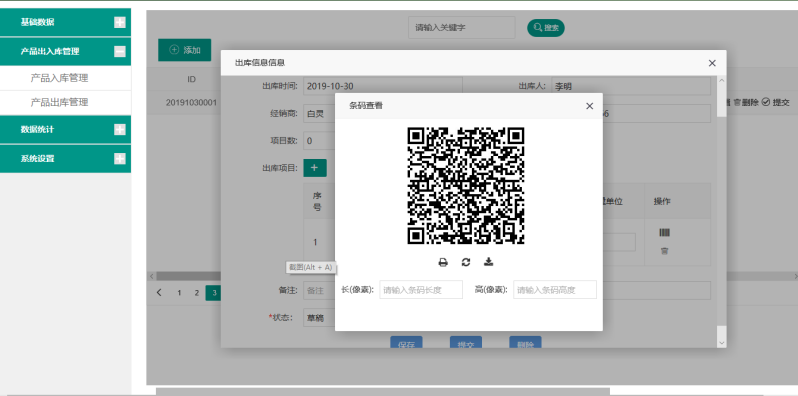Click the 序号 column header
This screenshot has width=798, height=396.
pyautogui.click(x=317, y=202)
